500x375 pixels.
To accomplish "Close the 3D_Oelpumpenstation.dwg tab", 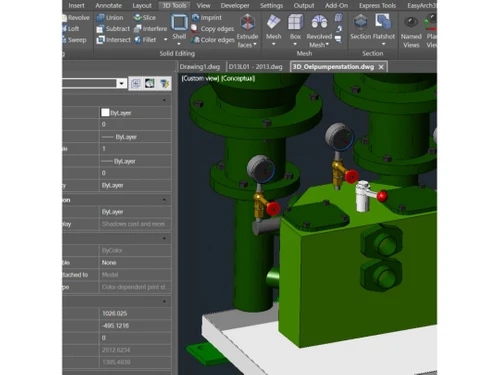I will [x=381, y=67].
